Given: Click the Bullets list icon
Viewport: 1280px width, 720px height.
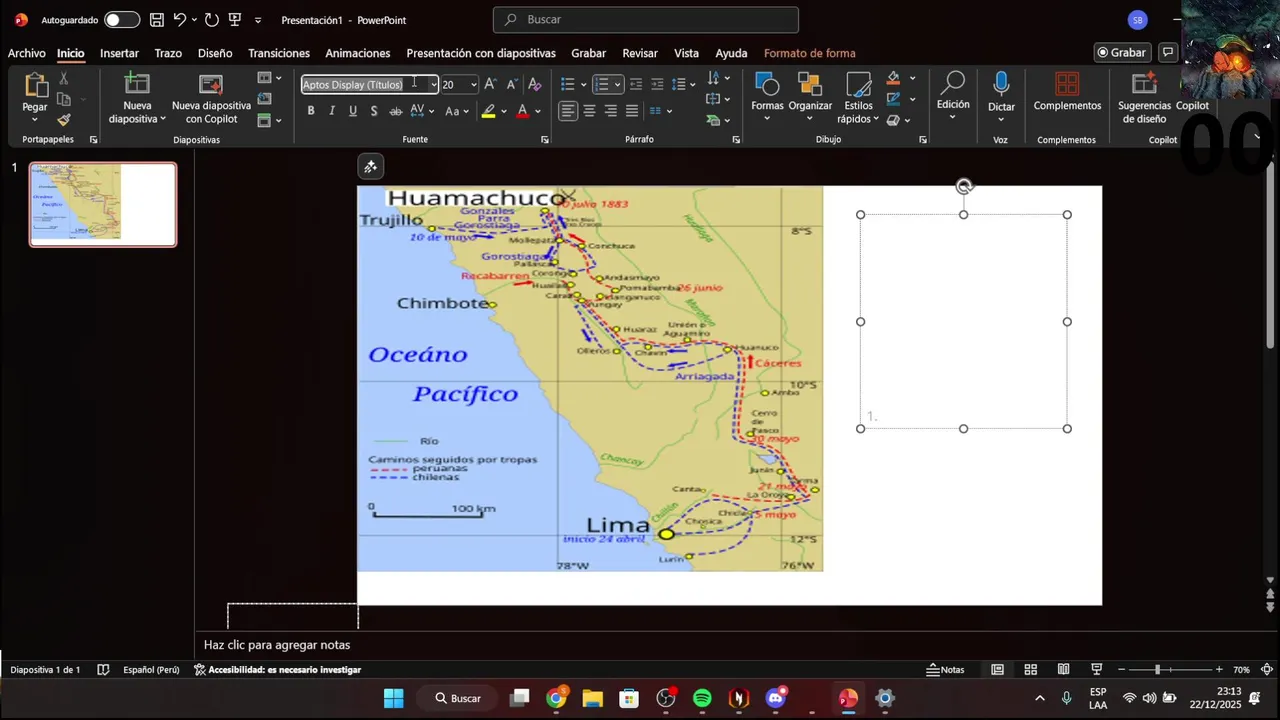Looking at the screenshot, I should tap(567, 84).
